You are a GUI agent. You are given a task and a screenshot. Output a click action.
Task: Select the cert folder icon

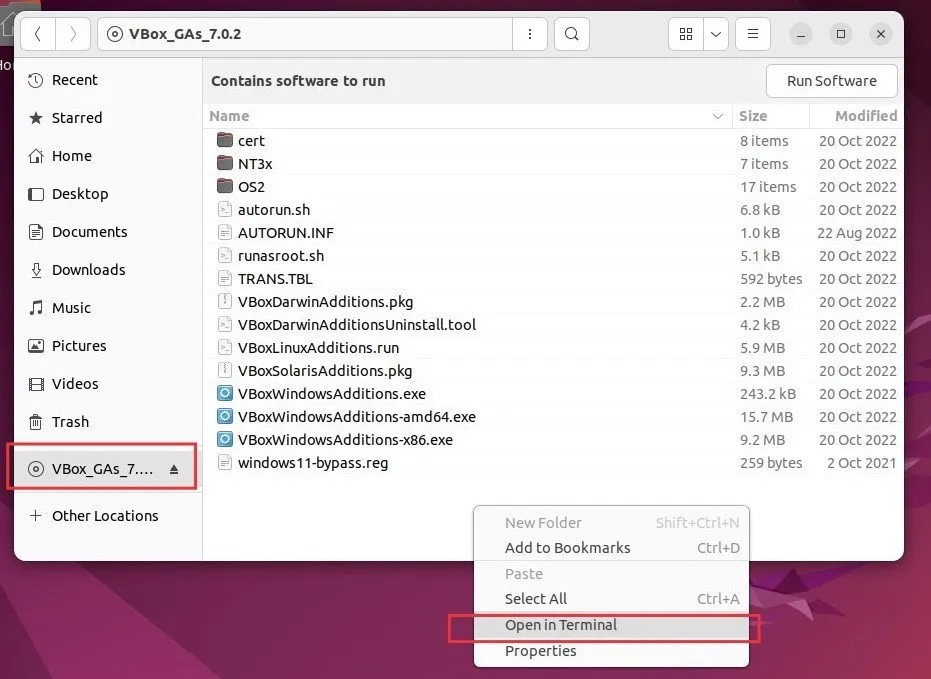click(224, 141)
